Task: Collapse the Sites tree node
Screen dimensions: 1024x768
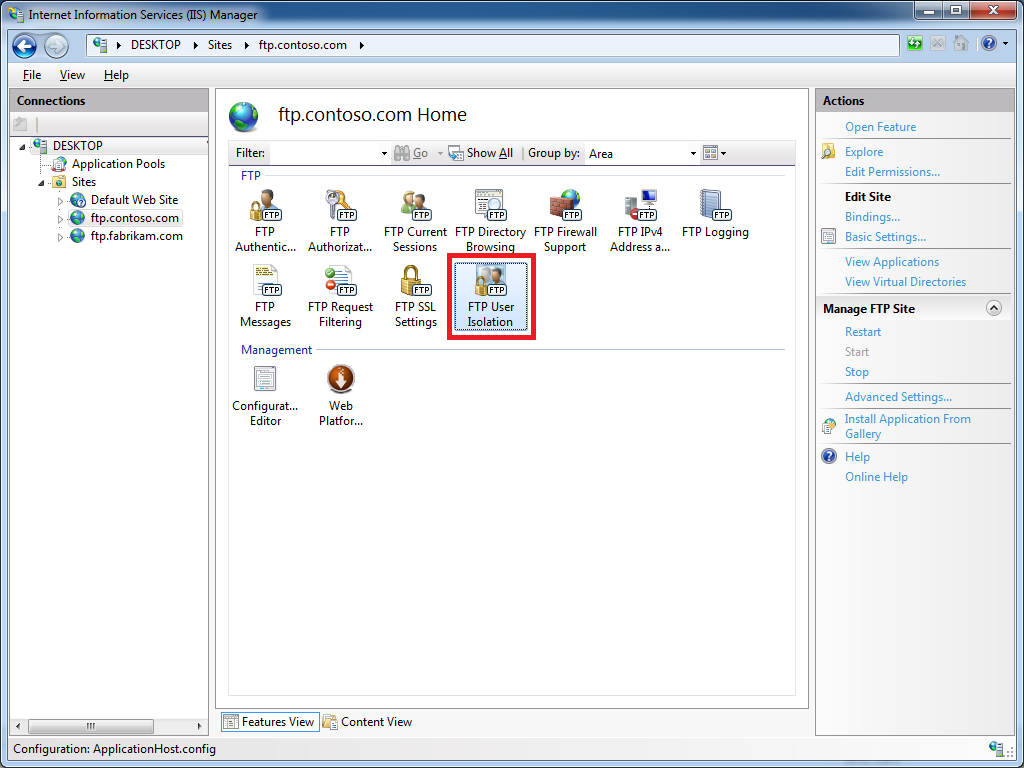Action: [42, 183]
